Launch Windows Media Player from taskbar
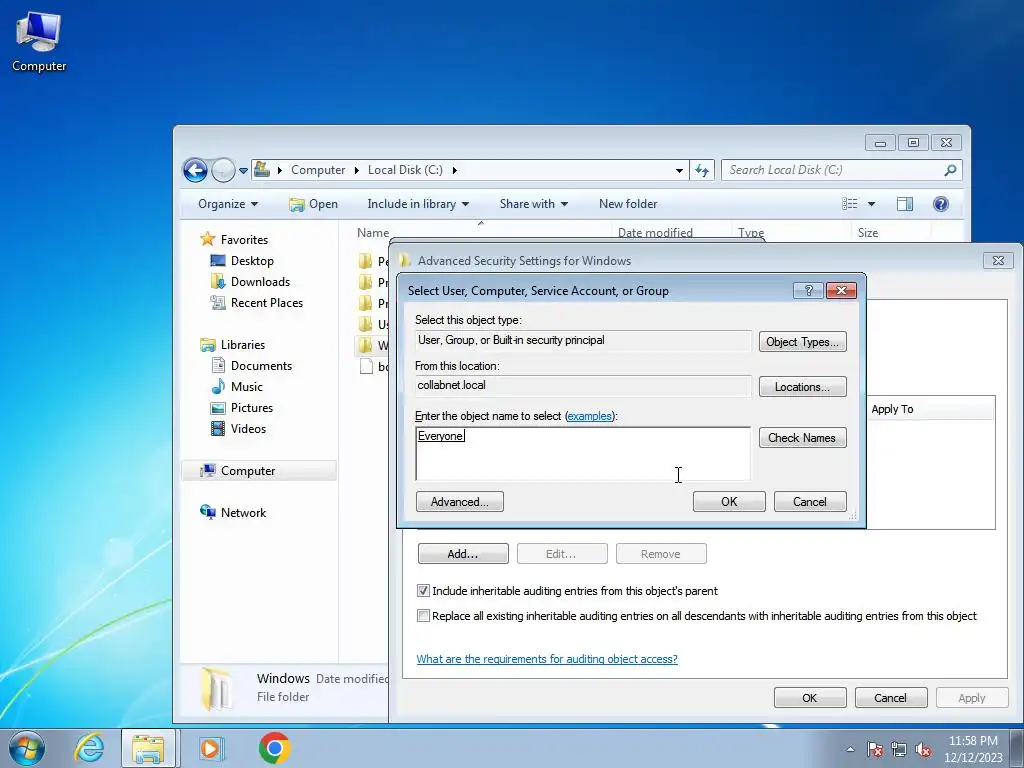 tap(210, 748)
